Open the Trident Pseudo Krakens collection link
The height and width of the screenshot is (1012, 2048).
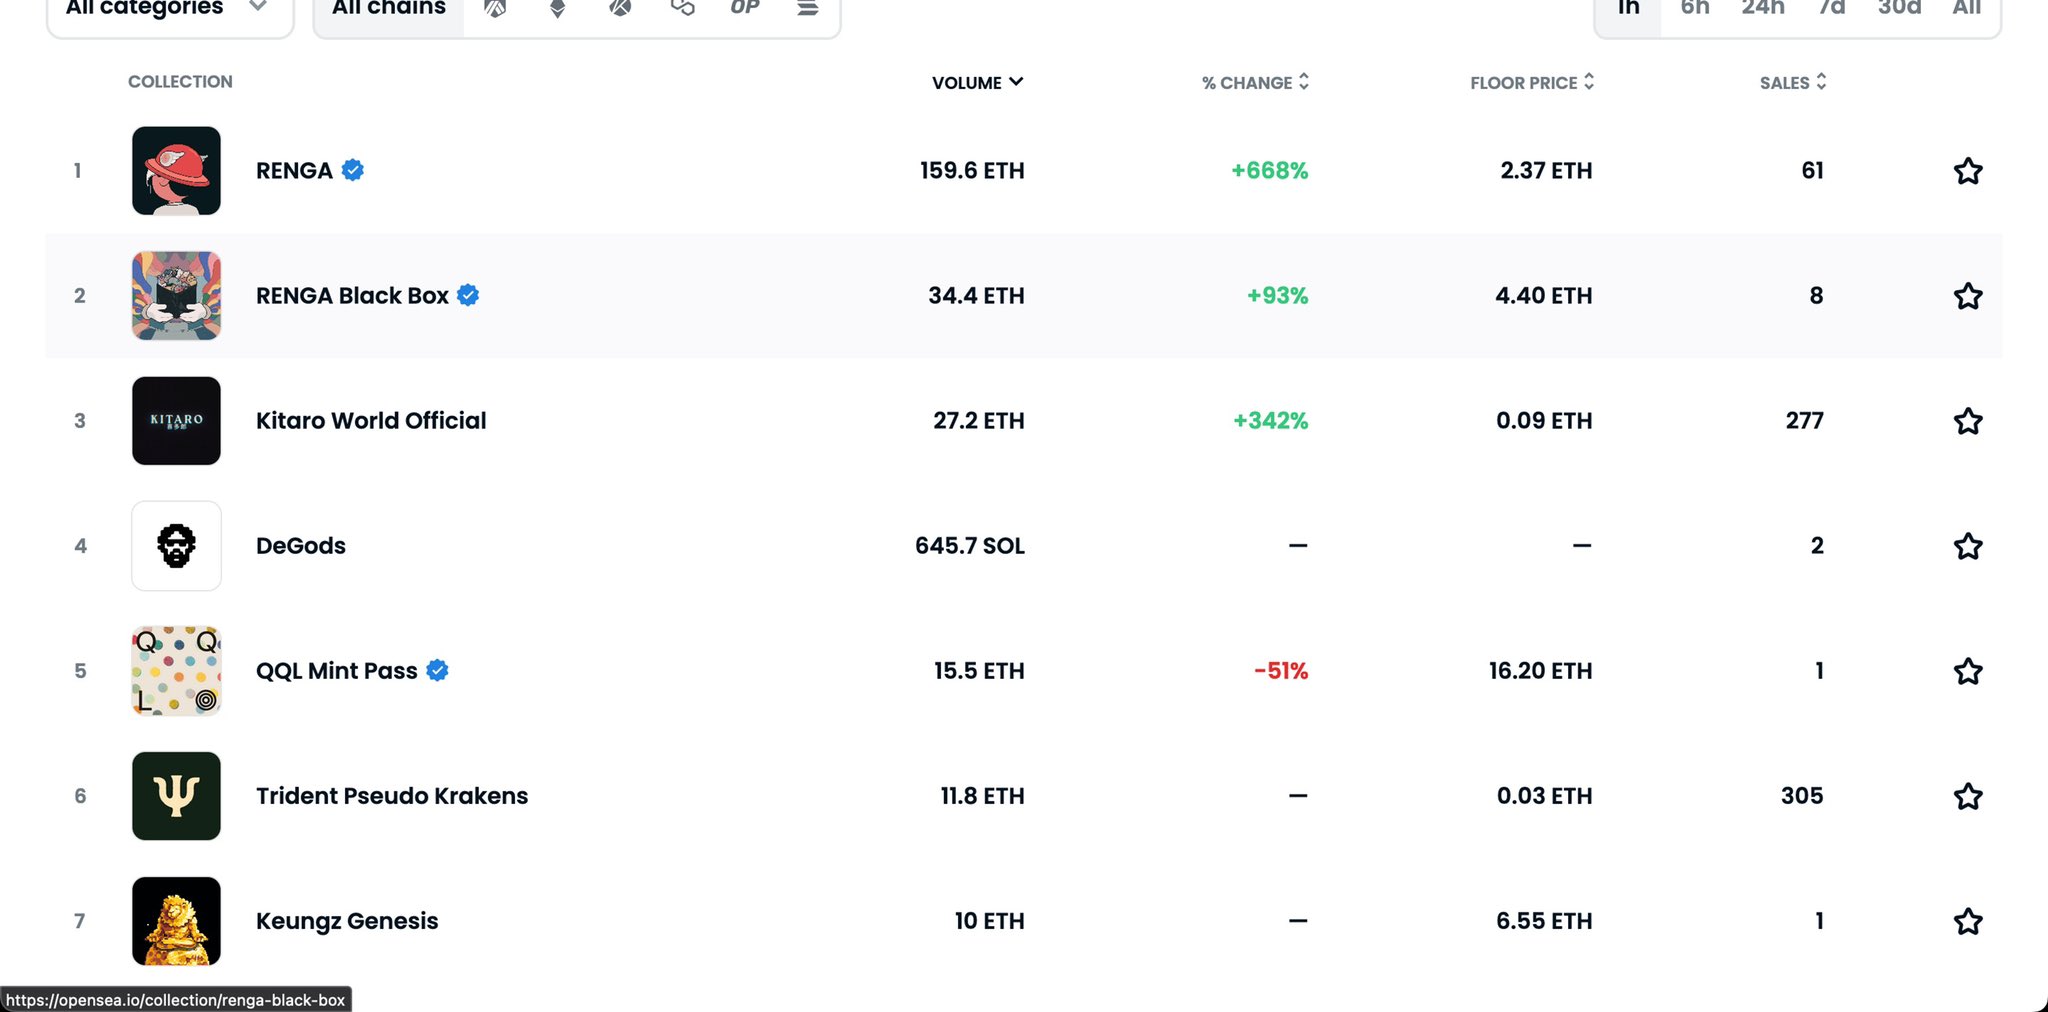tap(392, 795)
